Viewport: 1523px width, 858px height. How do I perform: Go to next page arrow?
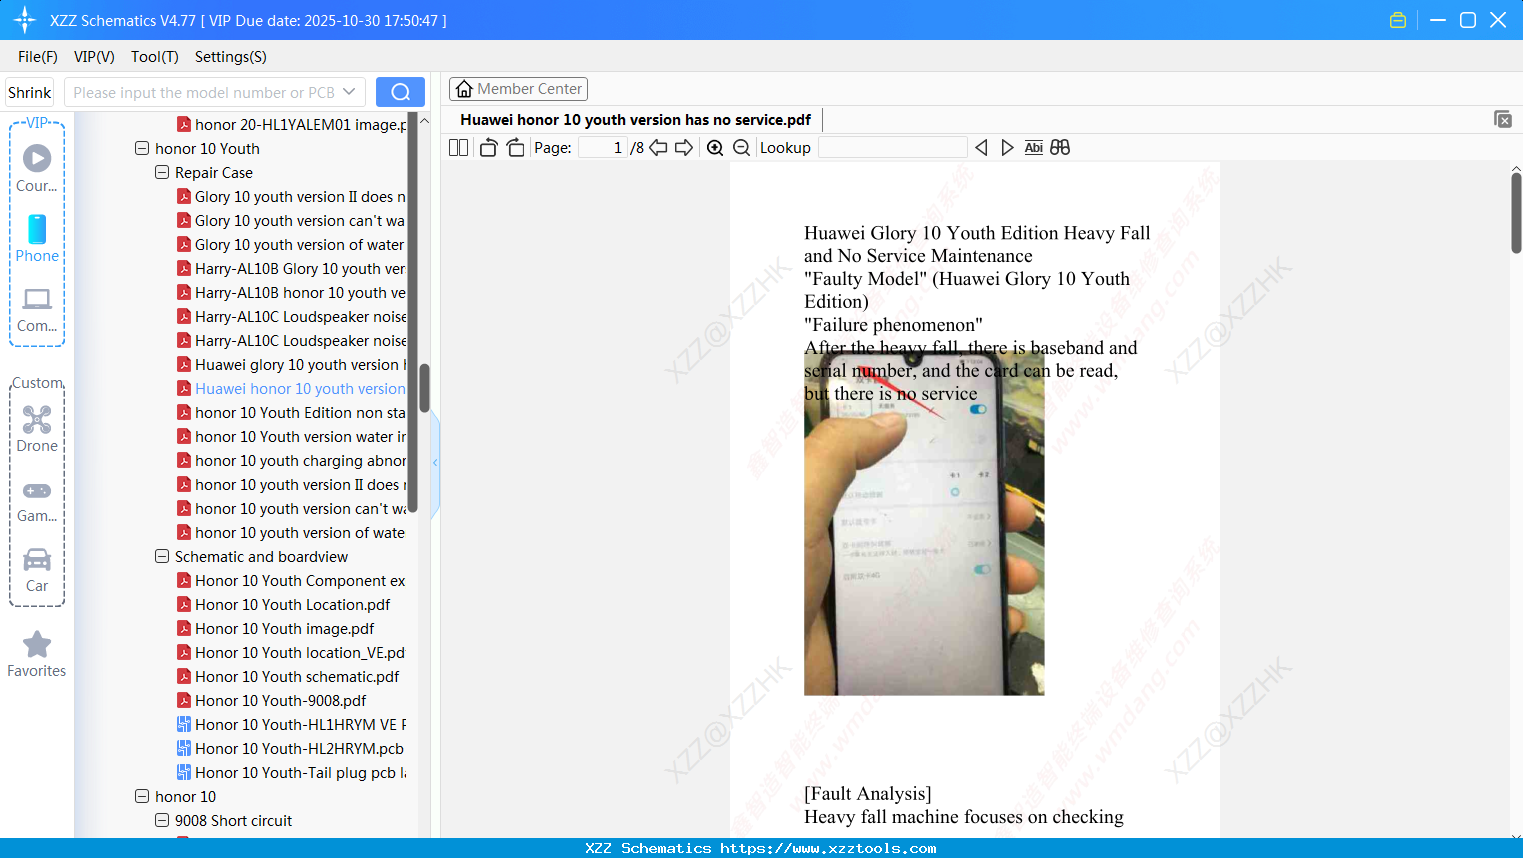[x=684, y=148]
